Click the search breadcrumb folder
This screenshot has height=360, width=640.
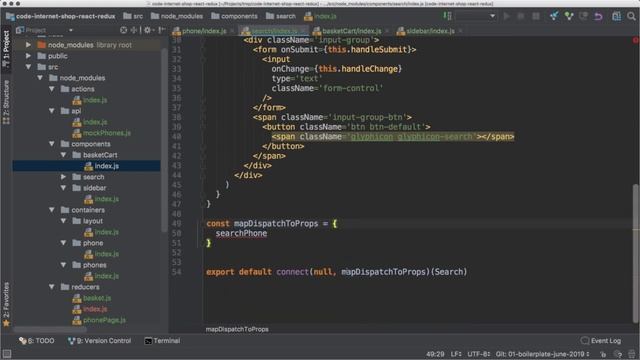pos(281,16)
